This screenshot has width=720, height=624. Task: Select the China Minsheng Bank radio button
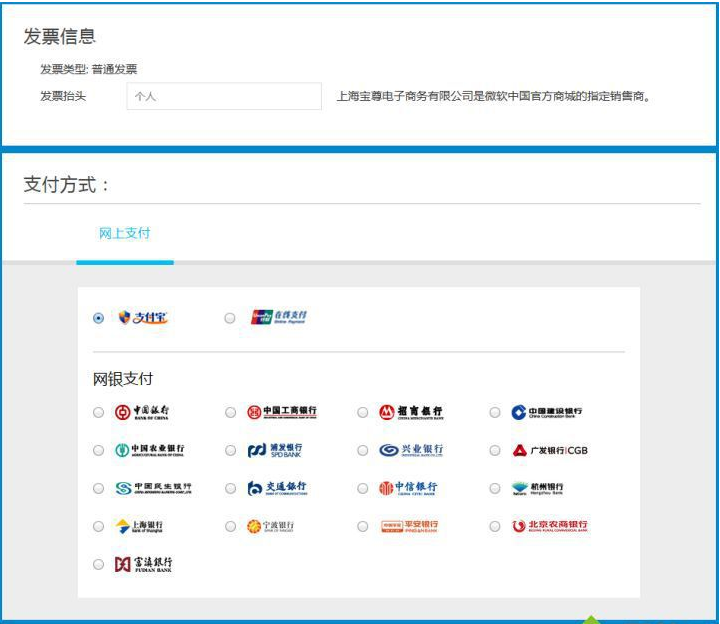tap(98, 489)
